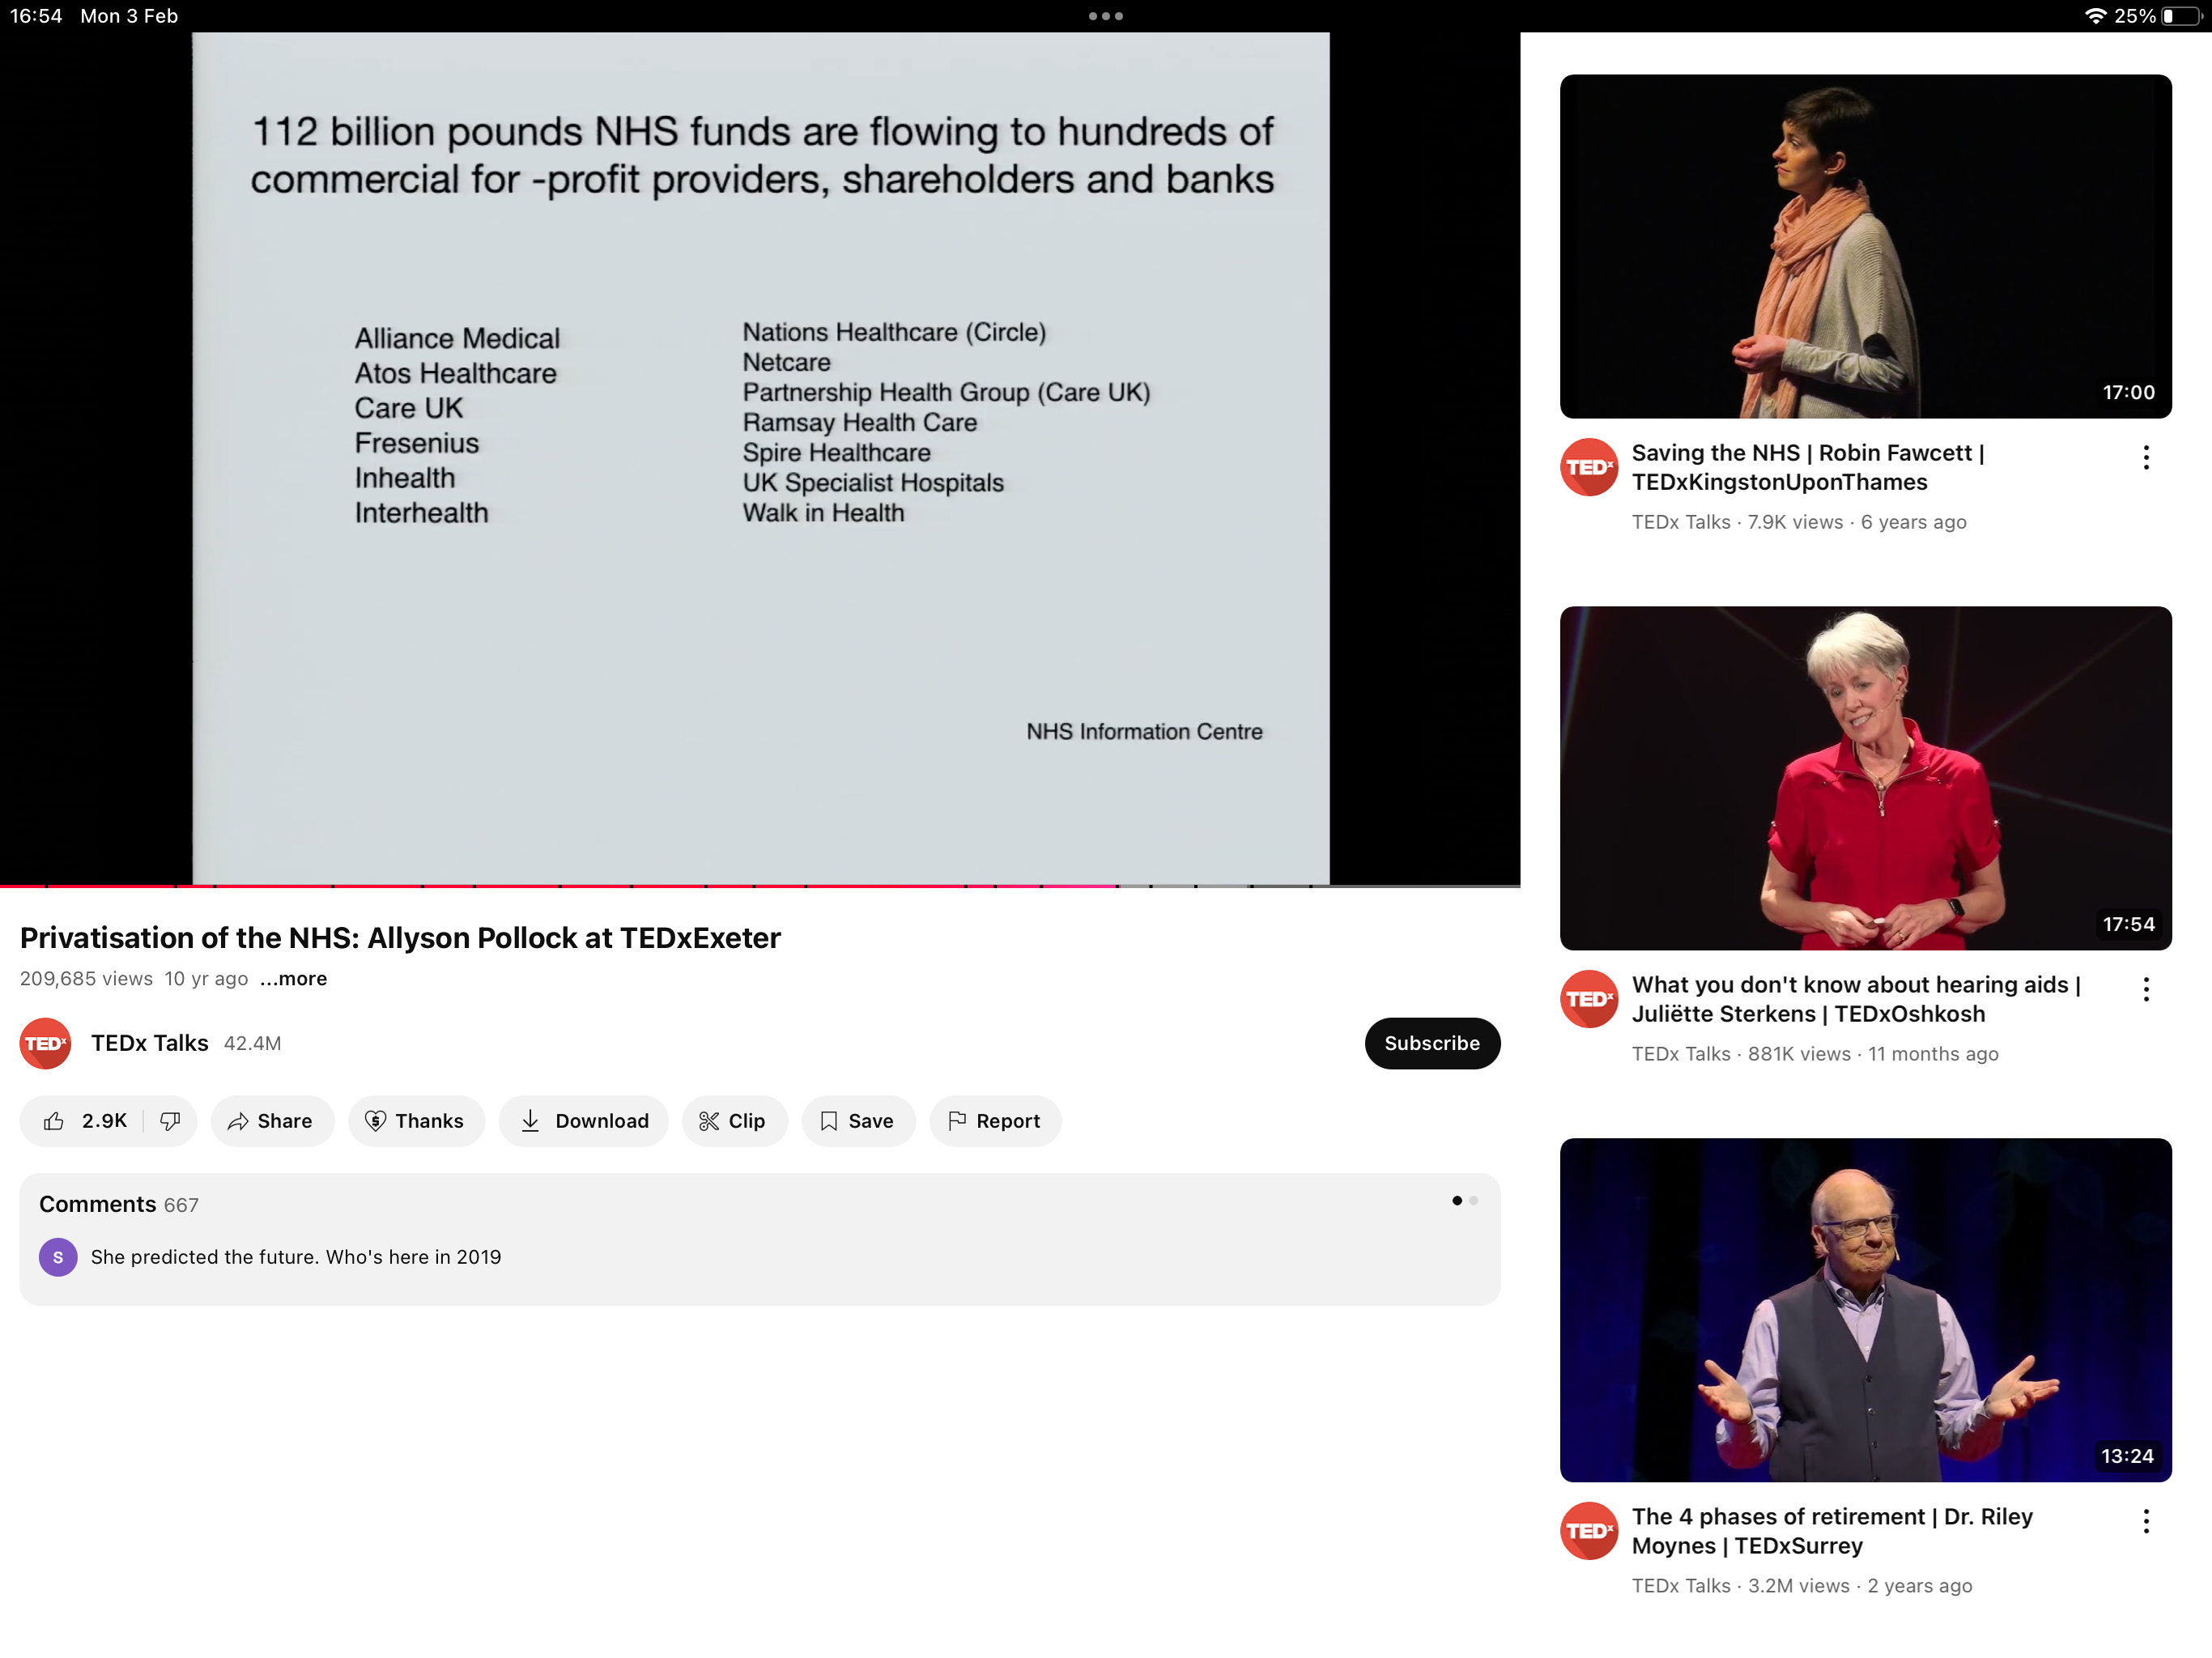Screen dimensions: 2212x1658
Task: Open options menu for Saving the NHS video
Action: click(2145, 458)
